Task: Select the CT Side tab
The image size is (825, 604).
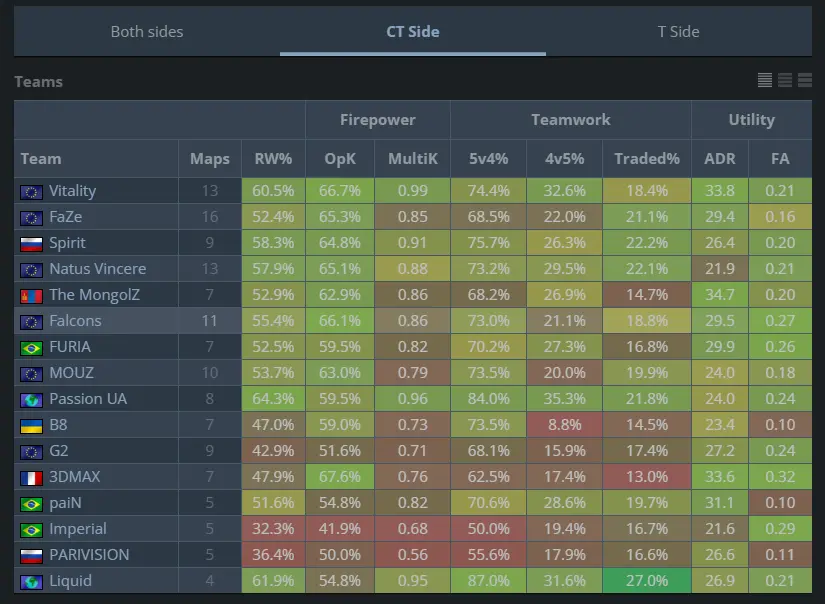Action: click(x=412, y=31)
